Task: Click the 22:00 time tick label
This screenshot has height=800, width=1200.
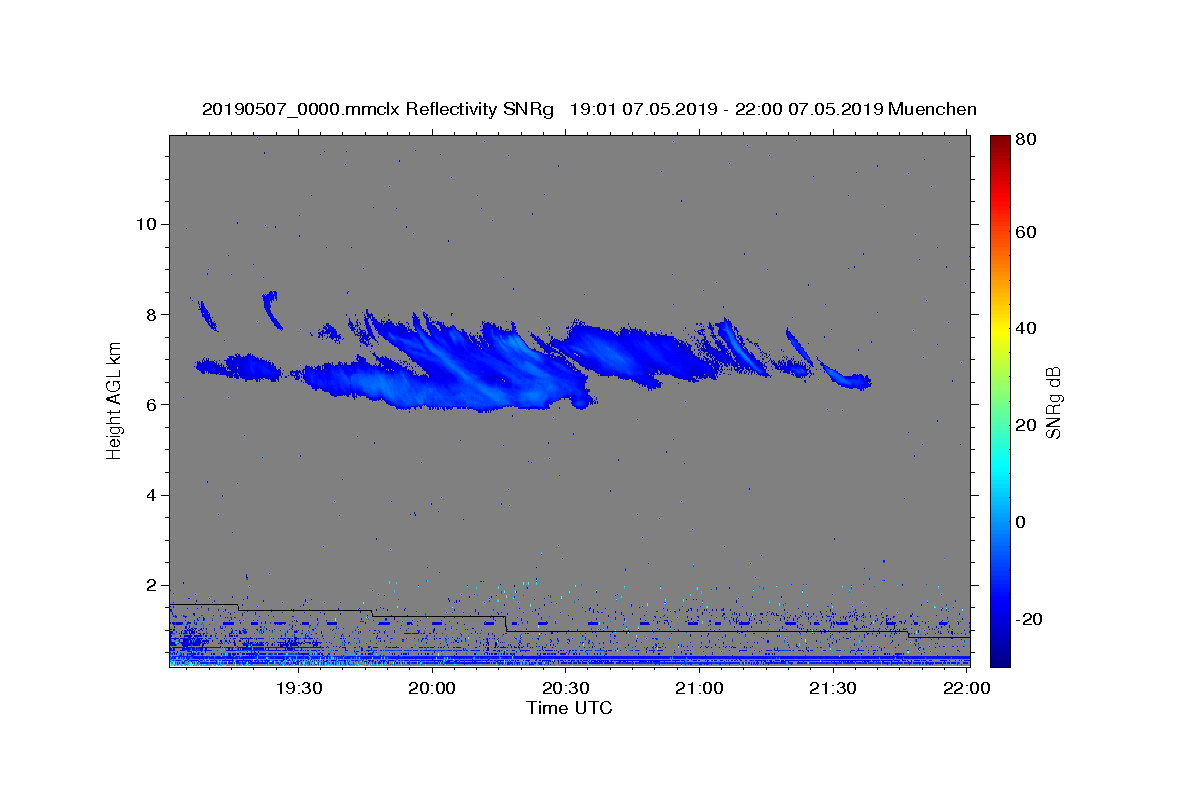Action: click(966, 688)
